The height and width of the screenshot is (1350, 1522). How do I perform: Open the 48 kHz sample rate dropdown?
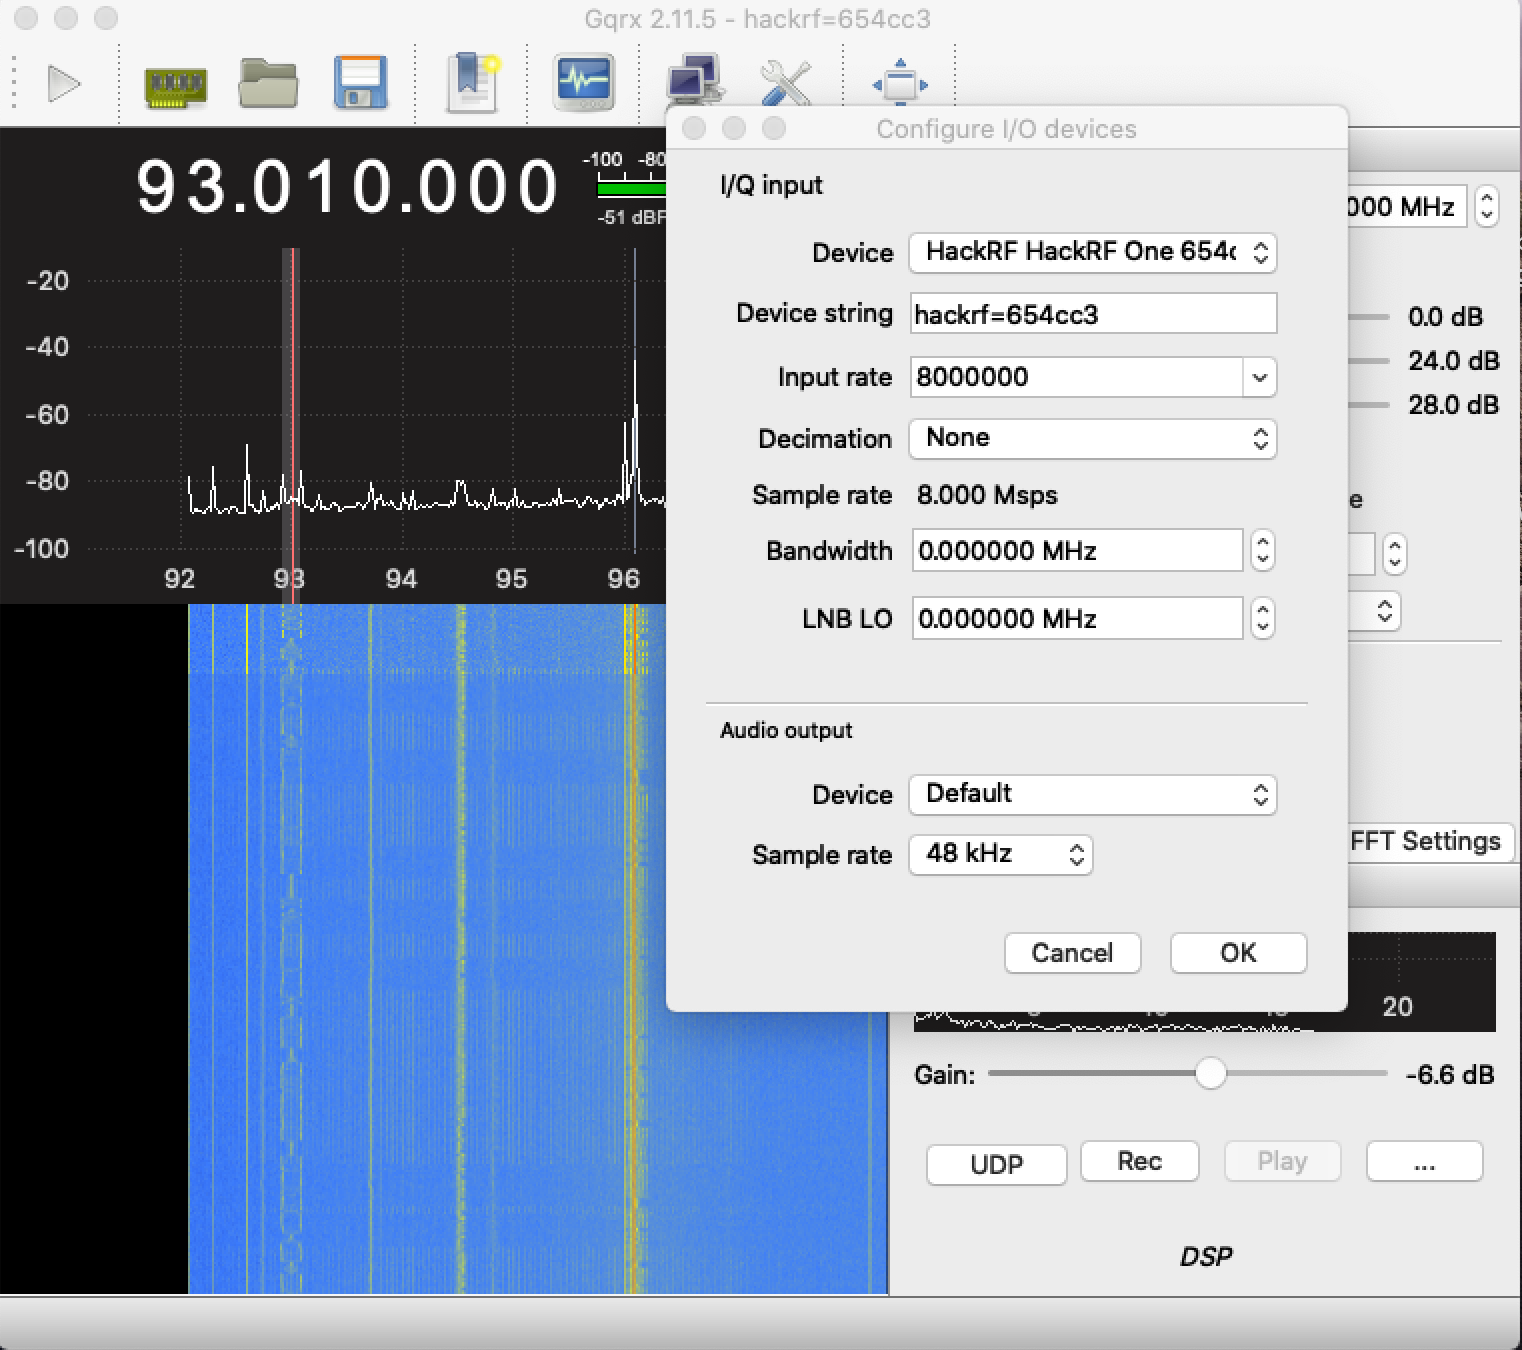[1001, 854]
